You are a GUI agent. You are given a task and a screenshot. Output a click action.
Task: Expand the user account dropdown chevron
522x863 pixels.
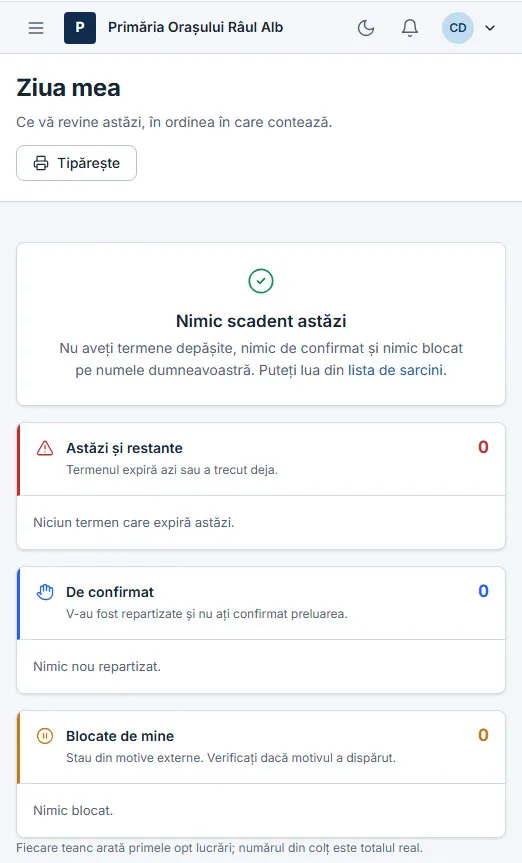[490, 28]
